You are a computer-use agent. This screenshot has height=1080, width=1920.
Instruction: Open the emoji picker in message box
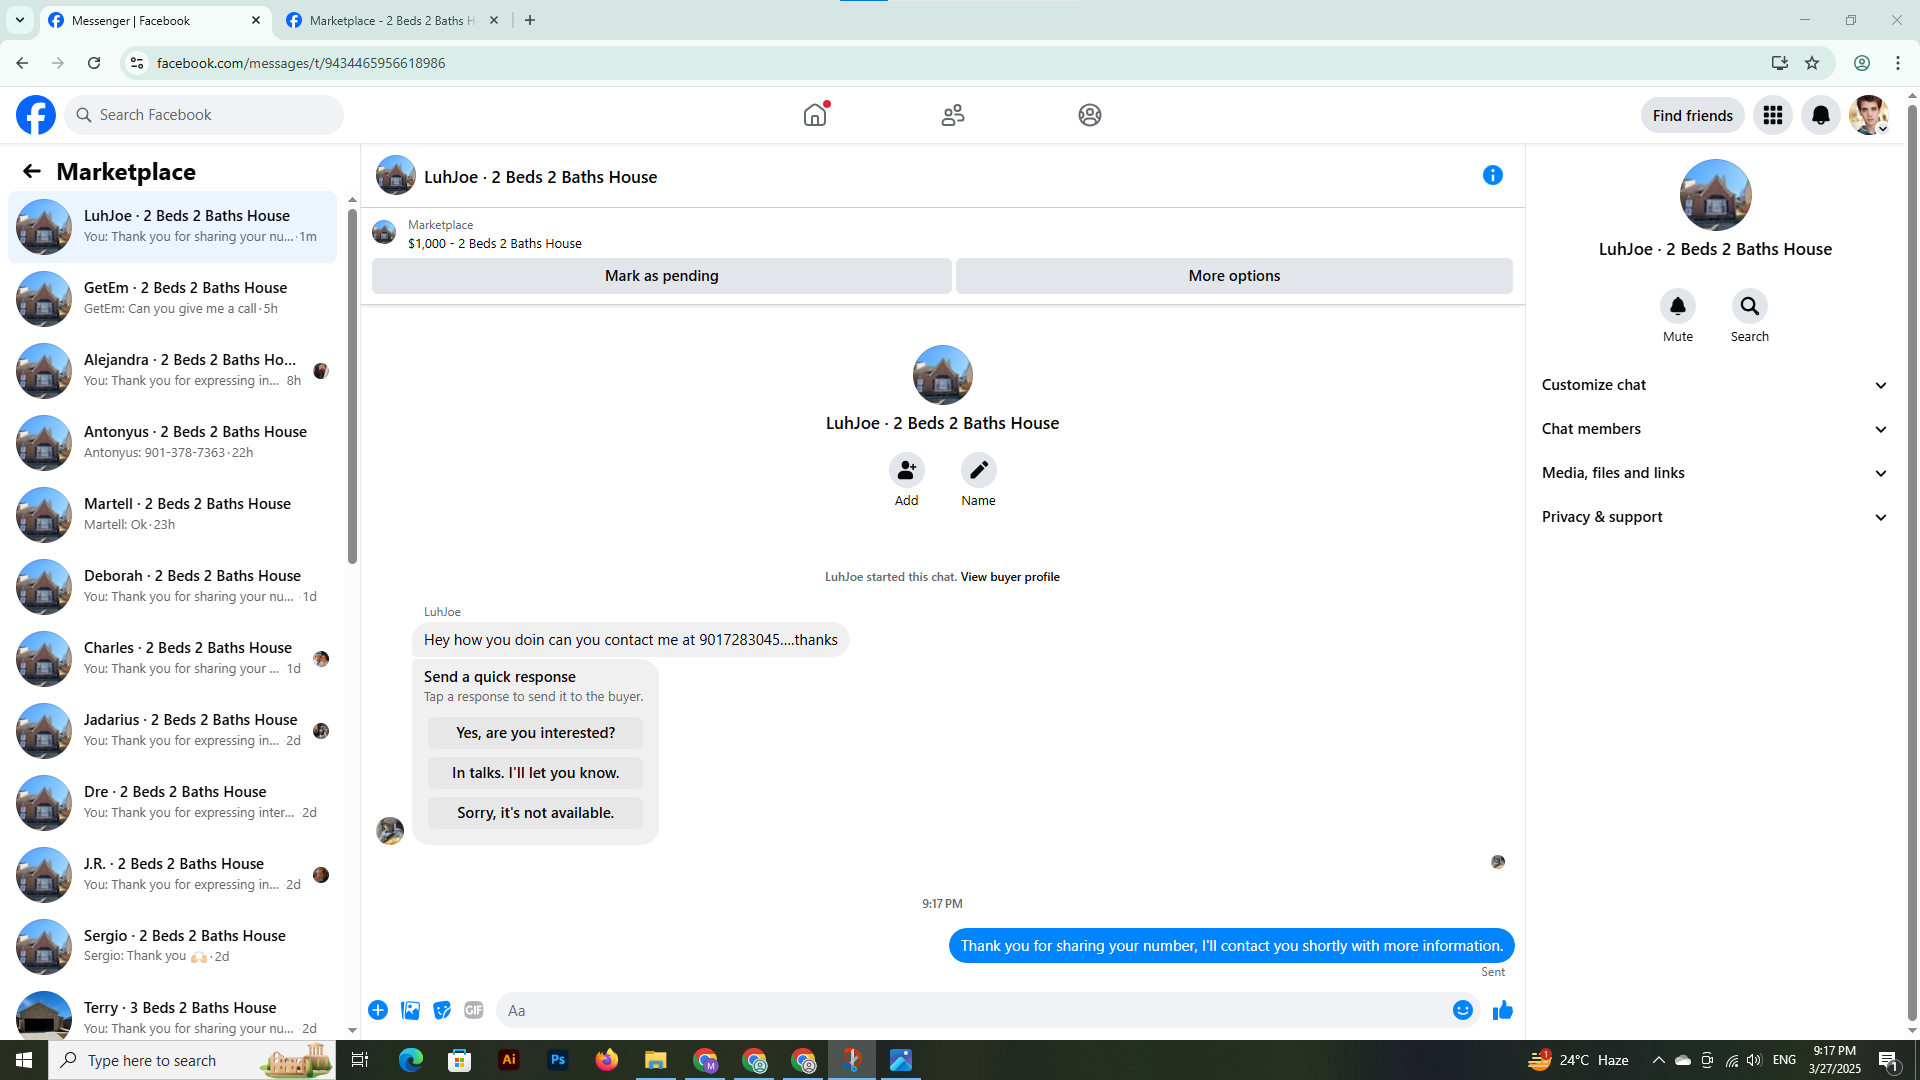pos(1463,1010)
